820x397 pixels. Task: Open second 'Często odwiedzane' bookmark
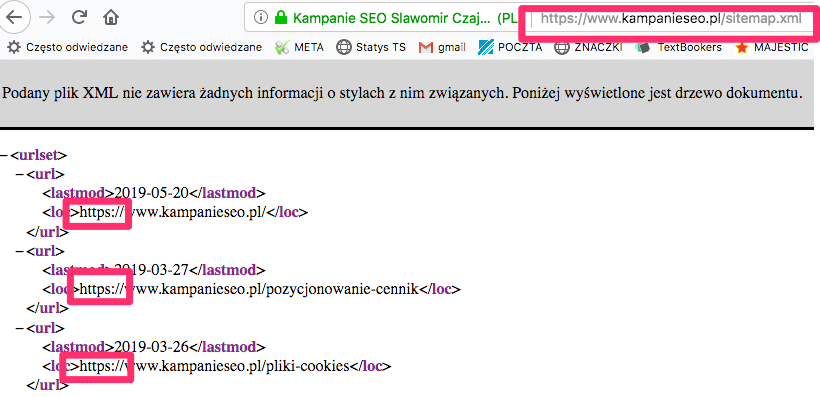click(202, 48)
